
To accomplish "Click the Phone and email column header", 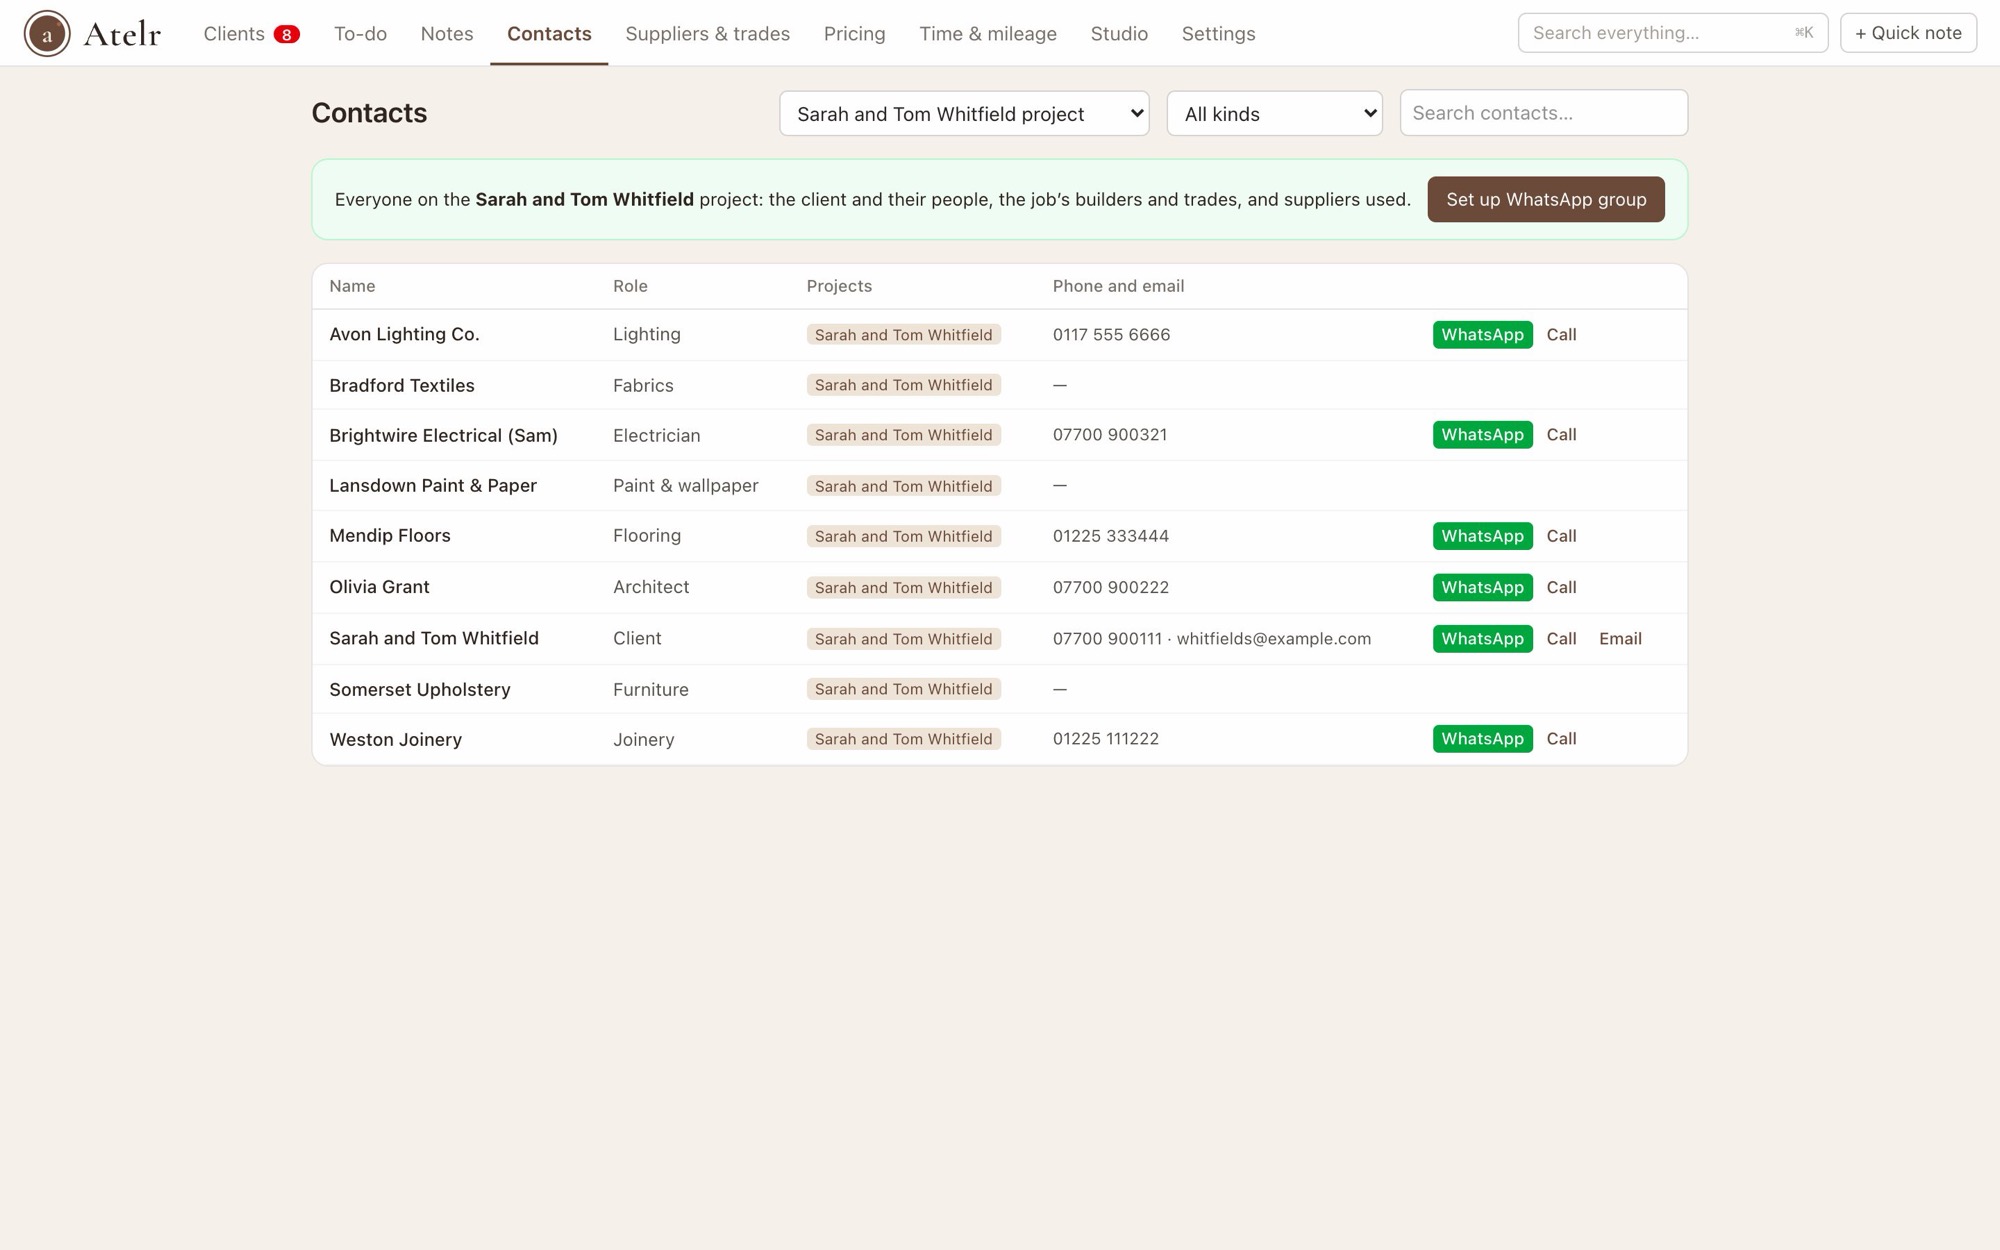I will point(1118,286).
